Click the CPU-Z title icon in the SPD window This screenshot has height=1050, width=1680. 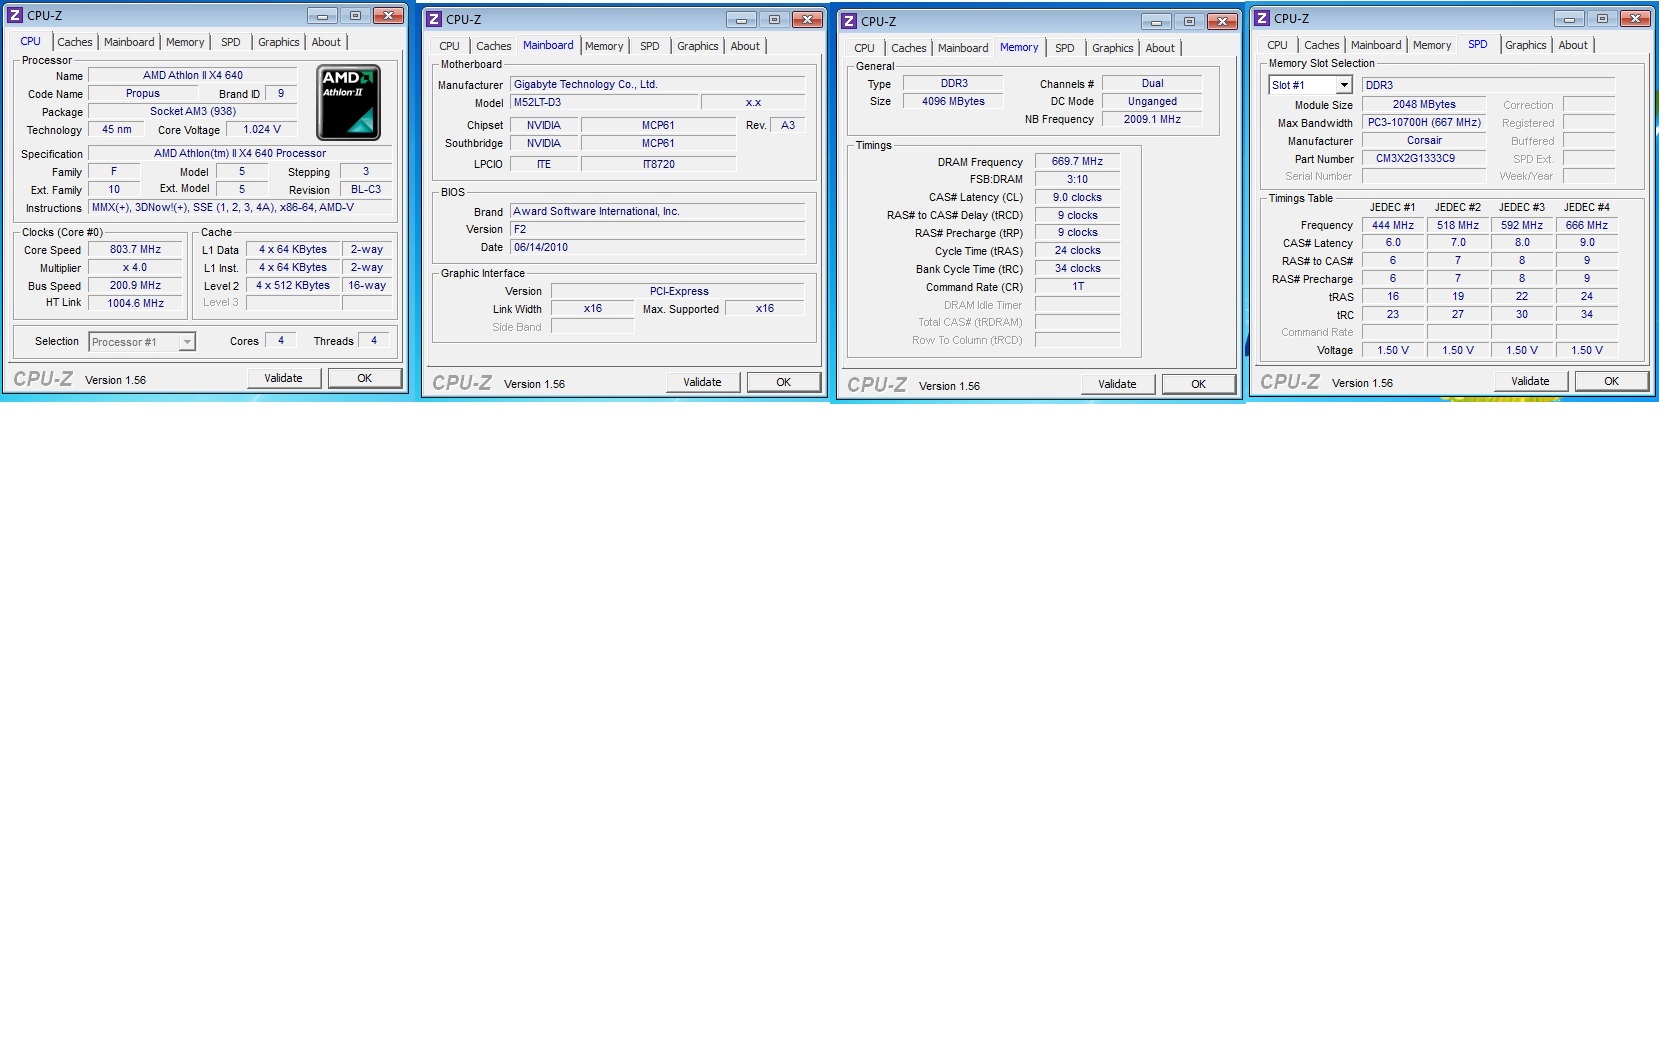coord(1262,18)
